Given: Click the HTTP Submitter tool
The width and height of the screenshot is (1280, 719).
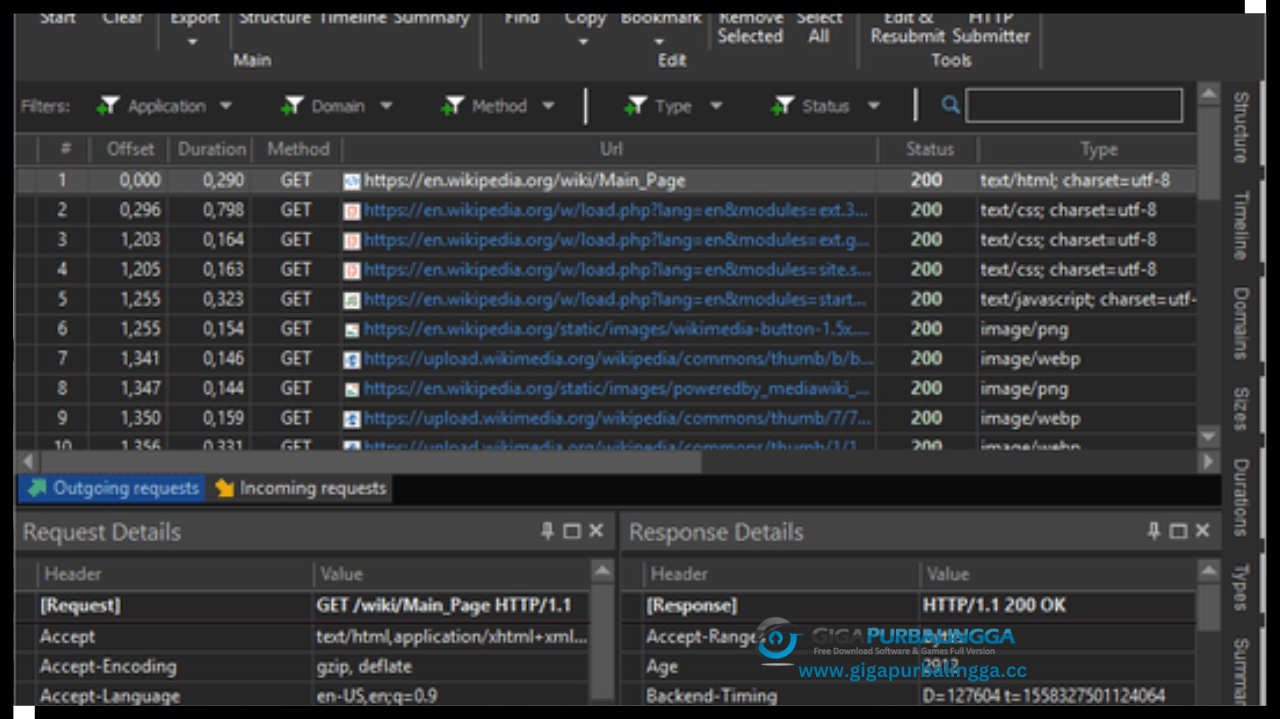Looking at the screenshot, I should [991, 26].
